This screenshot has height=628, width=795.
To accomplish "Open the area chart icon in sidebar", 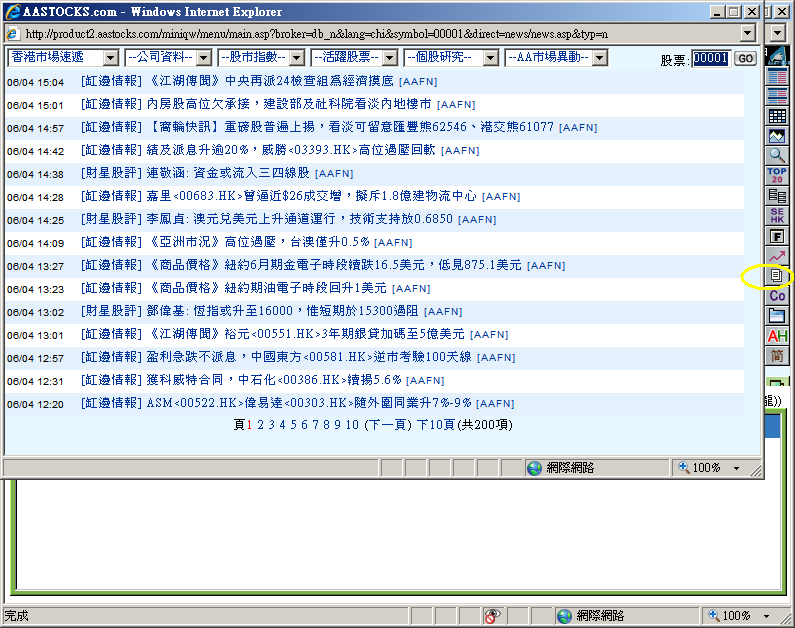I will (x=777, y=136).
